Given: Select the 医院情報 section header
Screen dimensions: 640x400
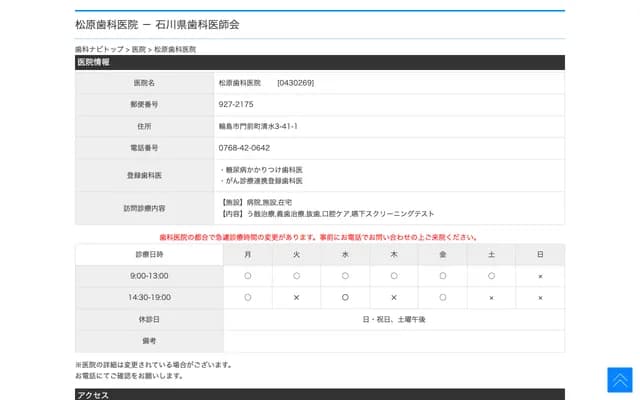Looking at the screenshot, I should [94, 62].
